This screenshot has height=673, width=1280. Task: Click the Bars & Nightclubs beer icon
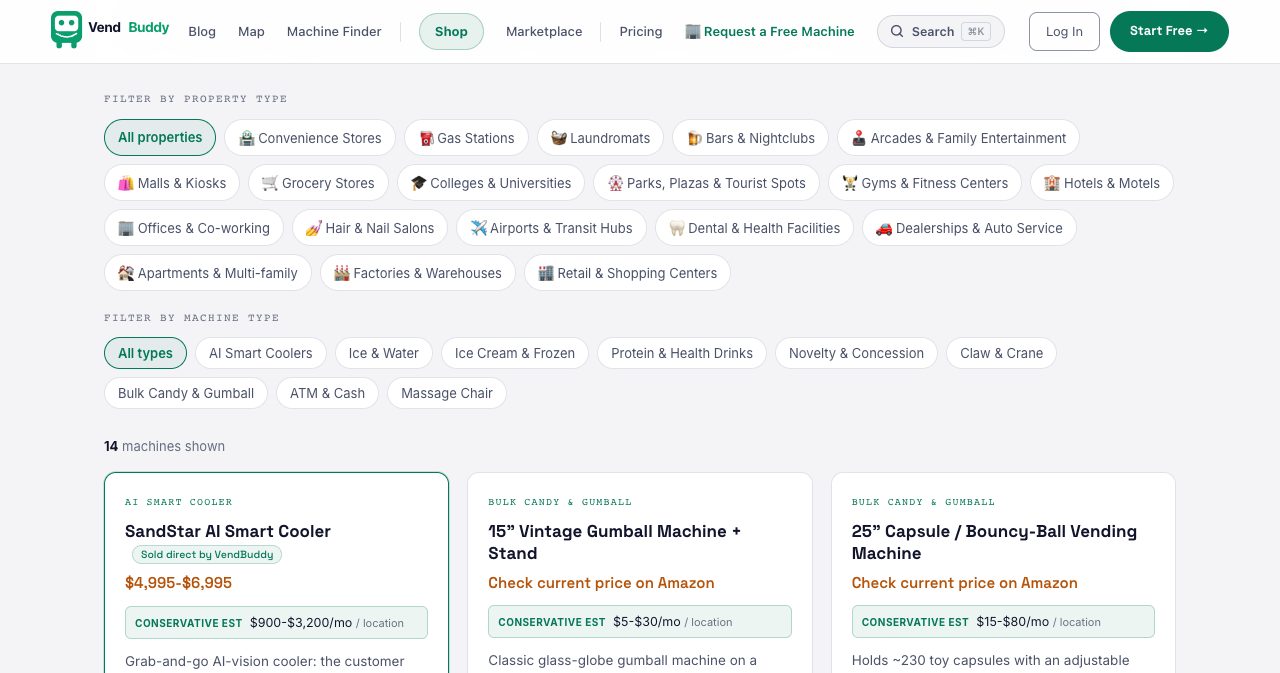pyautogui.click(x=694, y=138)
